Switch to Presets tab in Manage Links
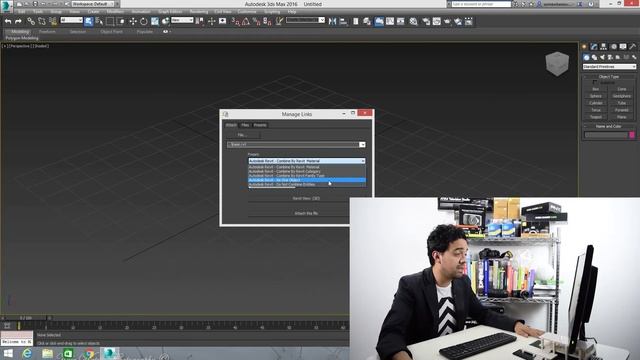Viewport: 640px width, 360px height. [260, 125]
